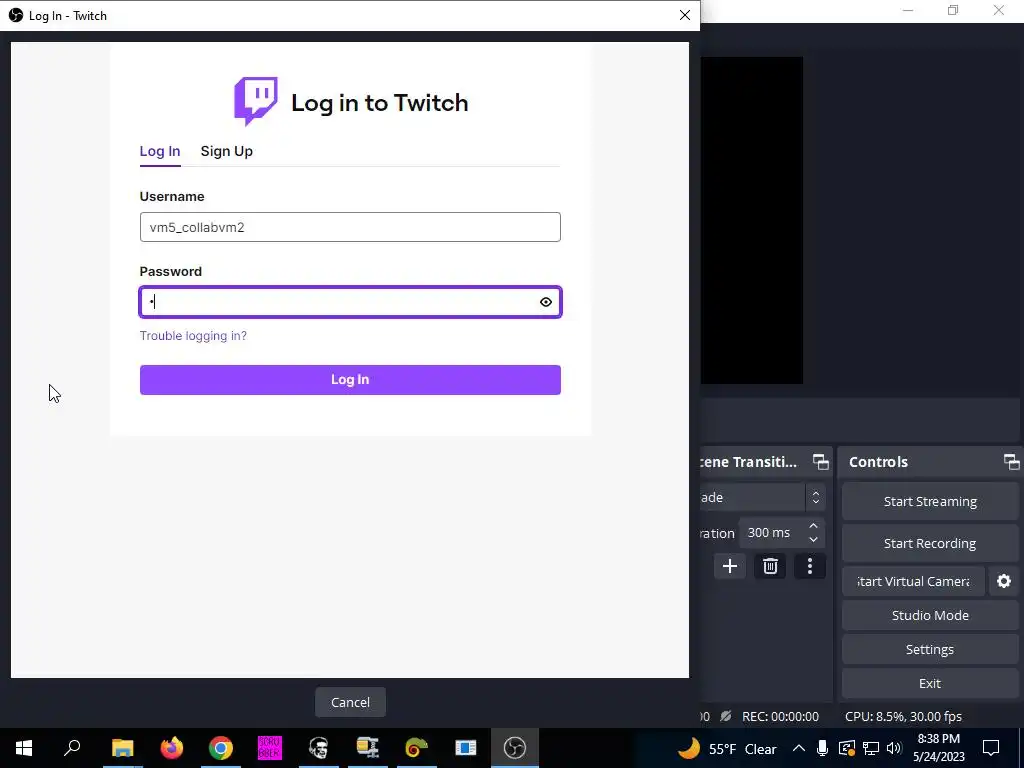Open the snail-icon taskbar app
This screenshot has height=768, width=1024.
tap(417, 748)
